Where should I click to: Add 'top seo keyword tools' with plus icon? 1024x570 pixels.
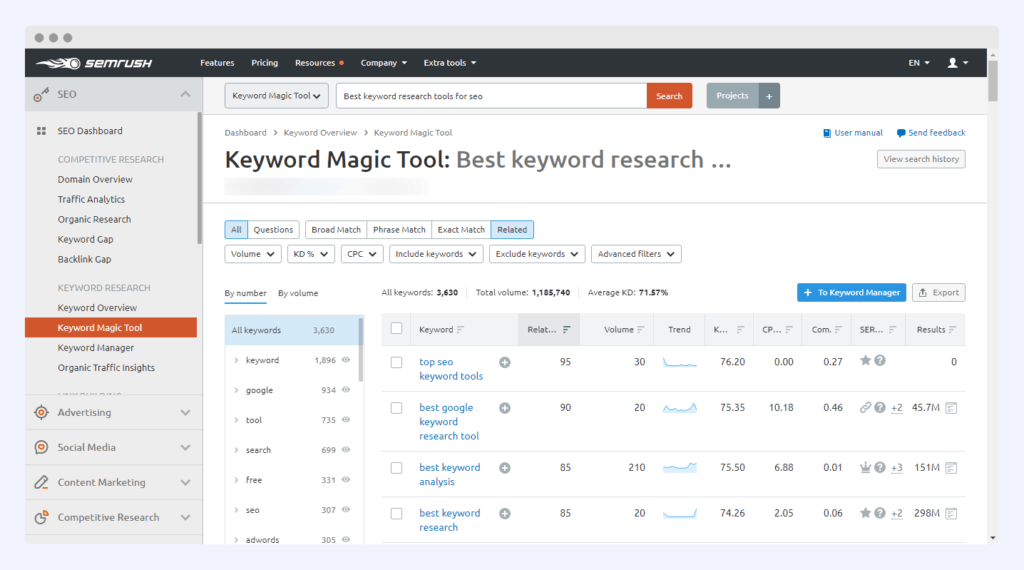coord(505,362)
